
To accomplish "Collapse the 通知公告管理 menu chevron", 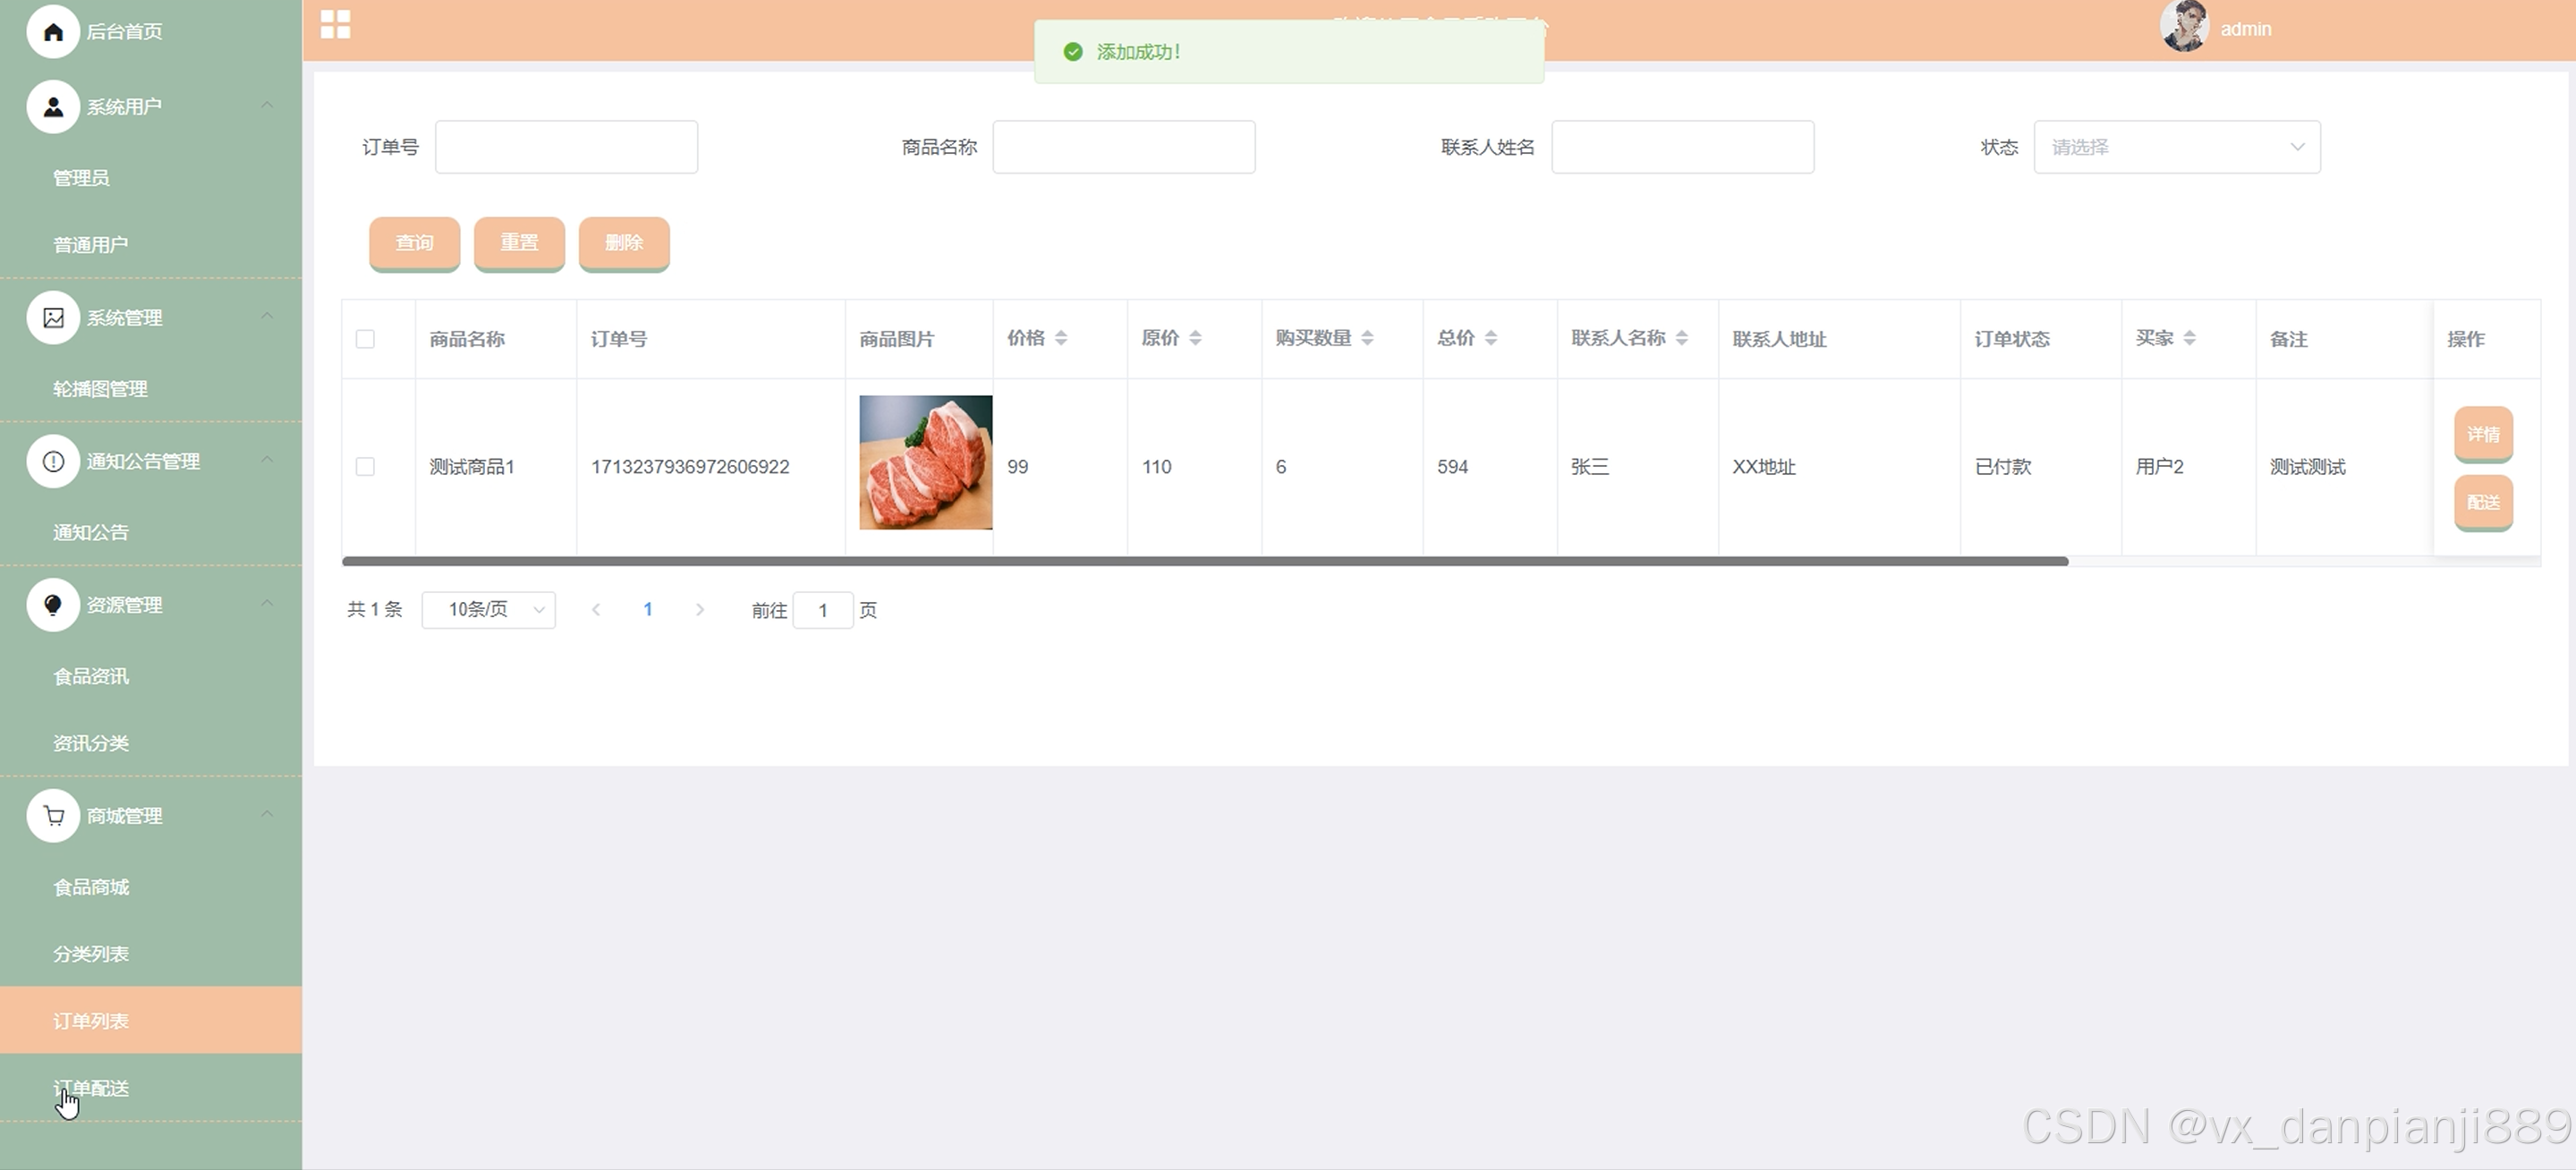I will click(267, 460).
